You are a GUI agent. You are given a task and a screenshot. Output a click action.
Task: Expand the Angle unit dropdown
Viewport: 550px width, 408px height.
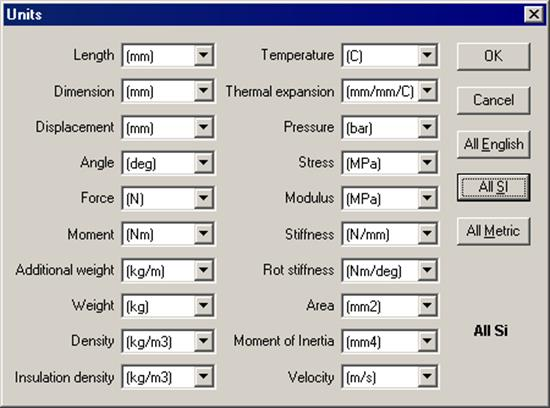click(203, 162)
